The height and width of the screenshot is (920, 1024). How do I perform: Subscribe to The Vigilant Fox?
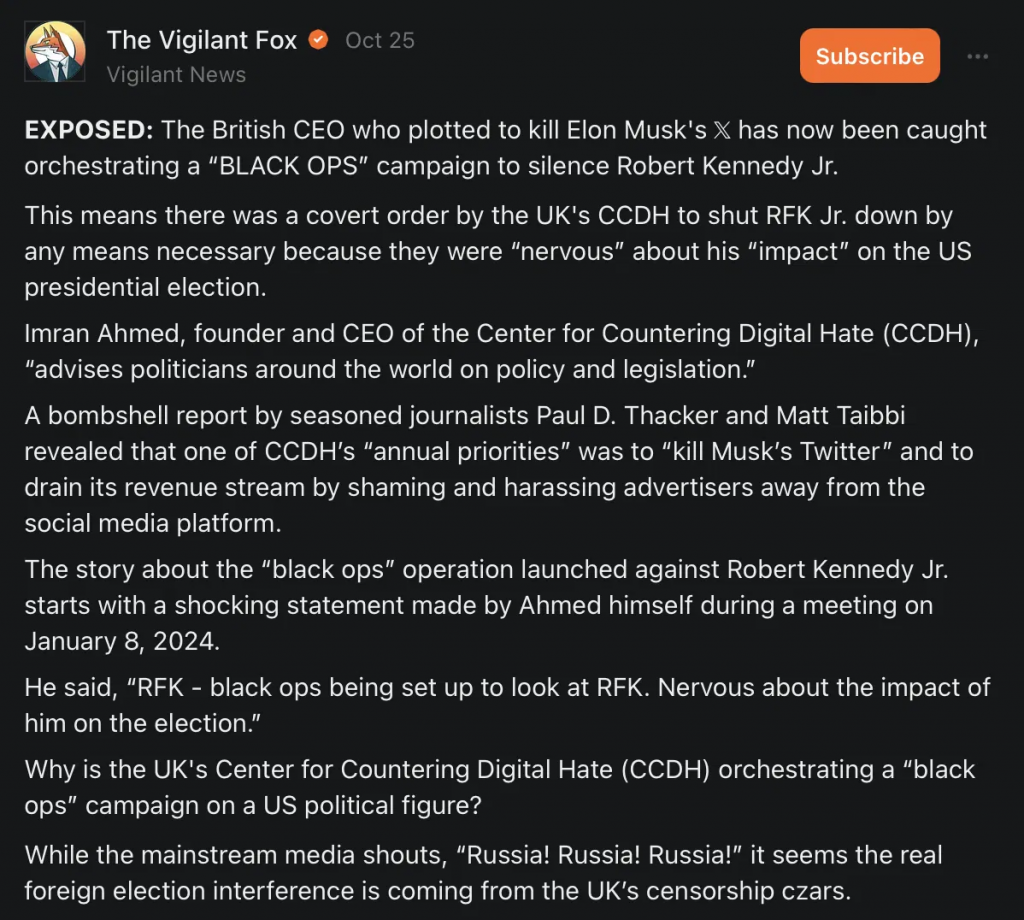[x=869, y=56]
